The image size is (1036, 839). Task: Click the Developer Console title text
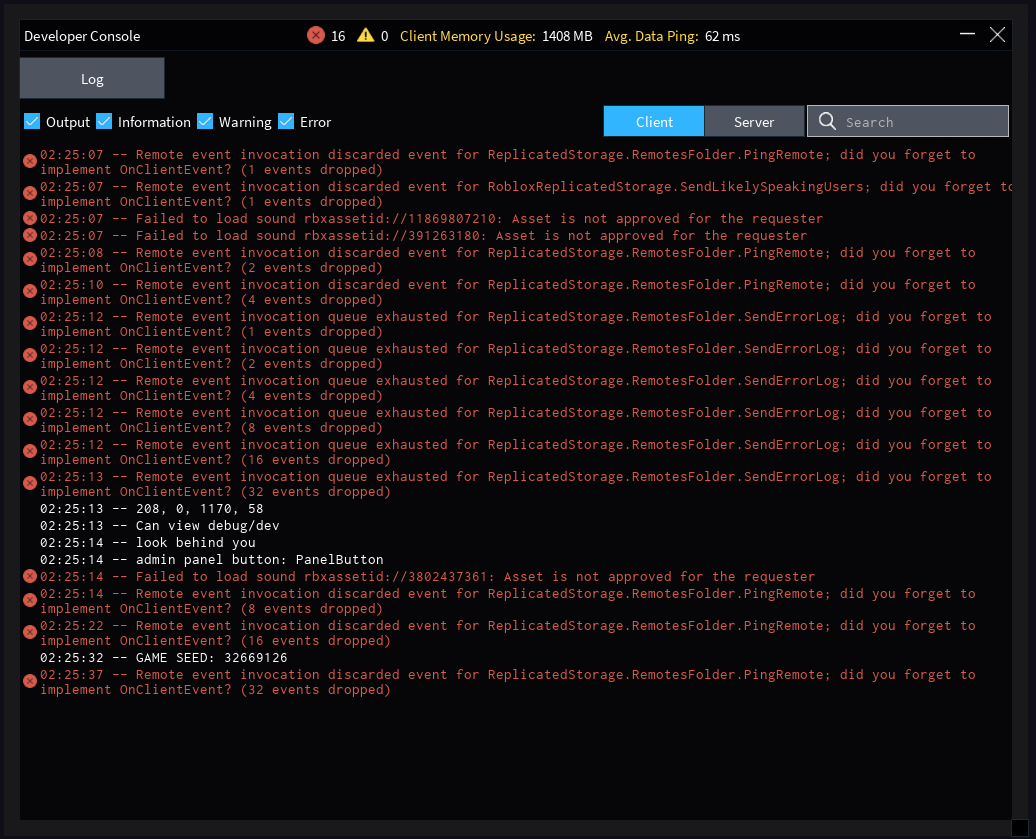(x=82, y=36)
